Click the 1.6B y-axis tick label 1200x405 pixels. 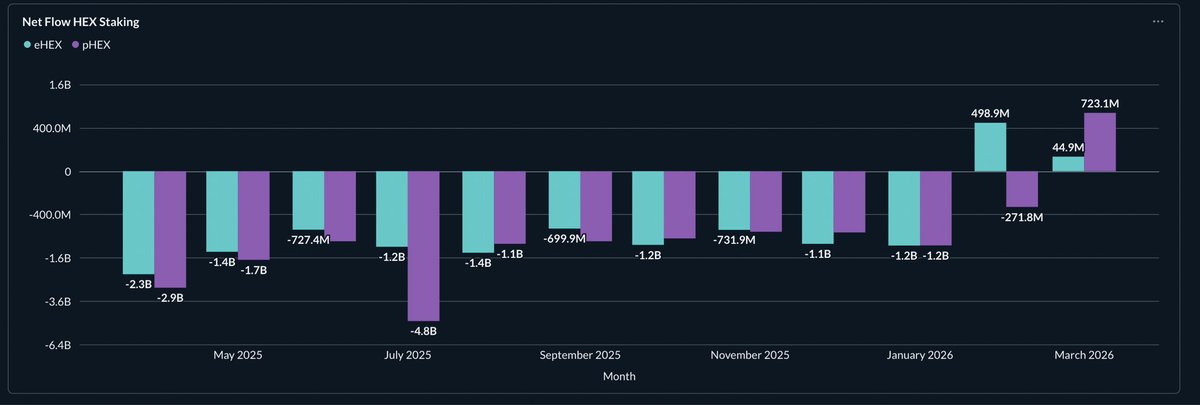58,86
